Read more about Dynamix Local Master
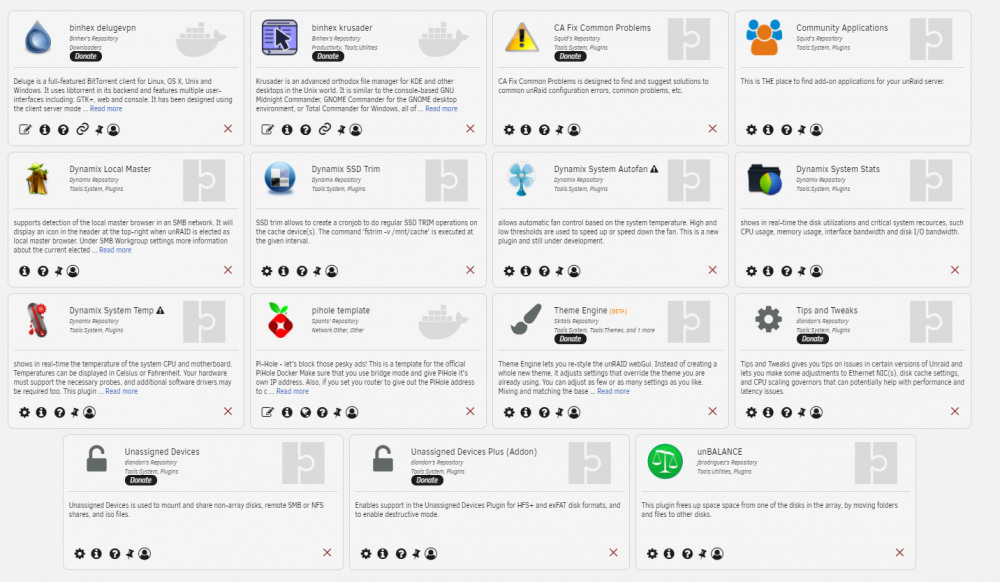 click(115, 250)
